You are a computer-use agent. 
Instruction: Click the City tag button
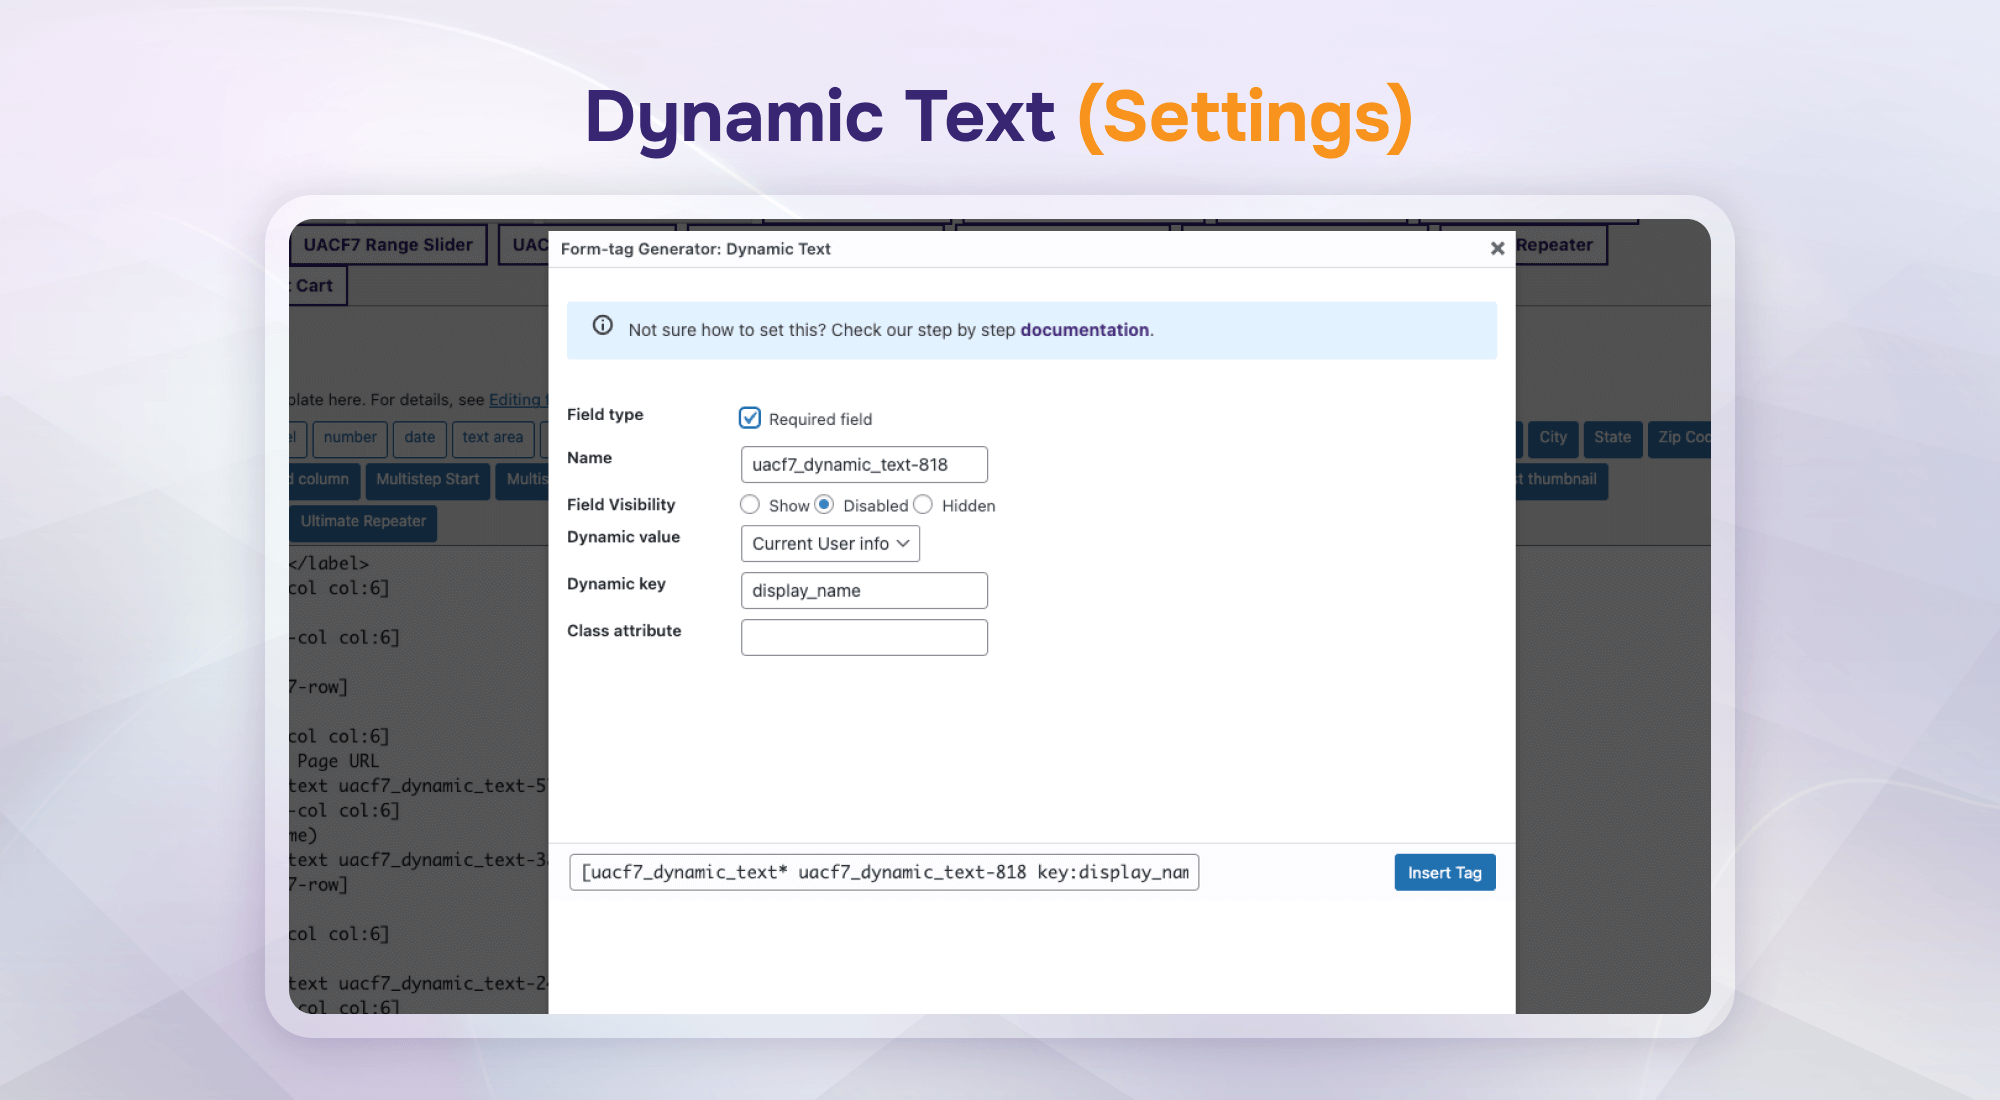1553,438
